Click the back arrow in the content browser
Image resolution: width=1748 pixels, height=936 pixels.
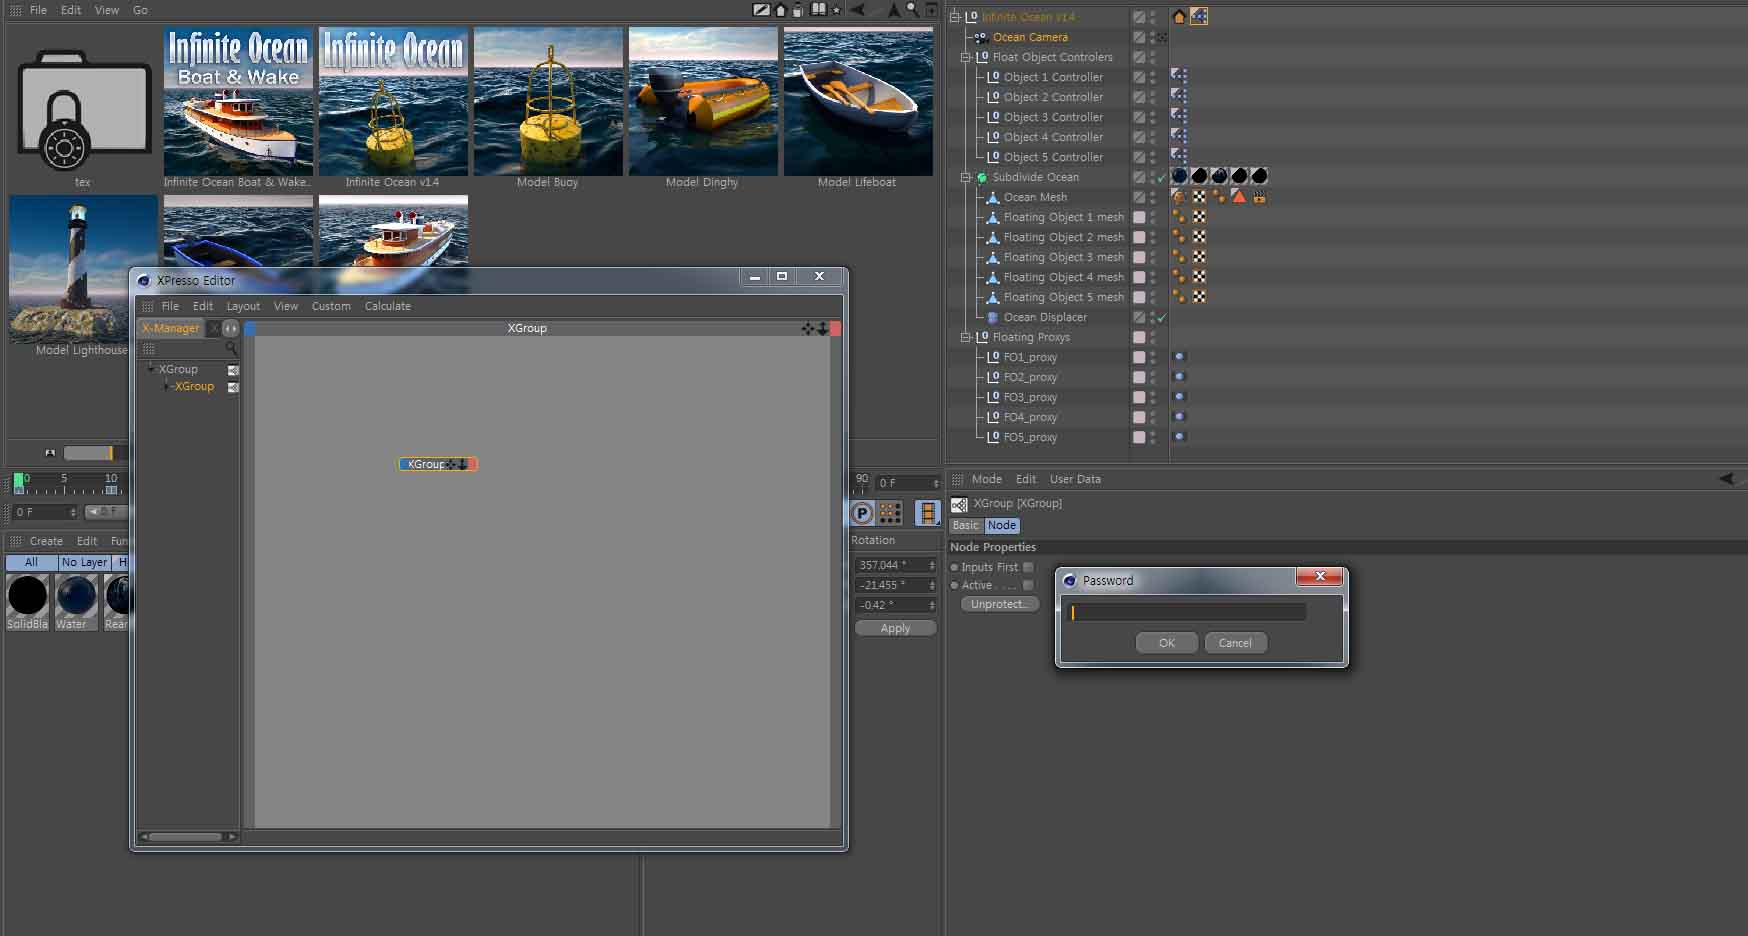tap(858, 10)
